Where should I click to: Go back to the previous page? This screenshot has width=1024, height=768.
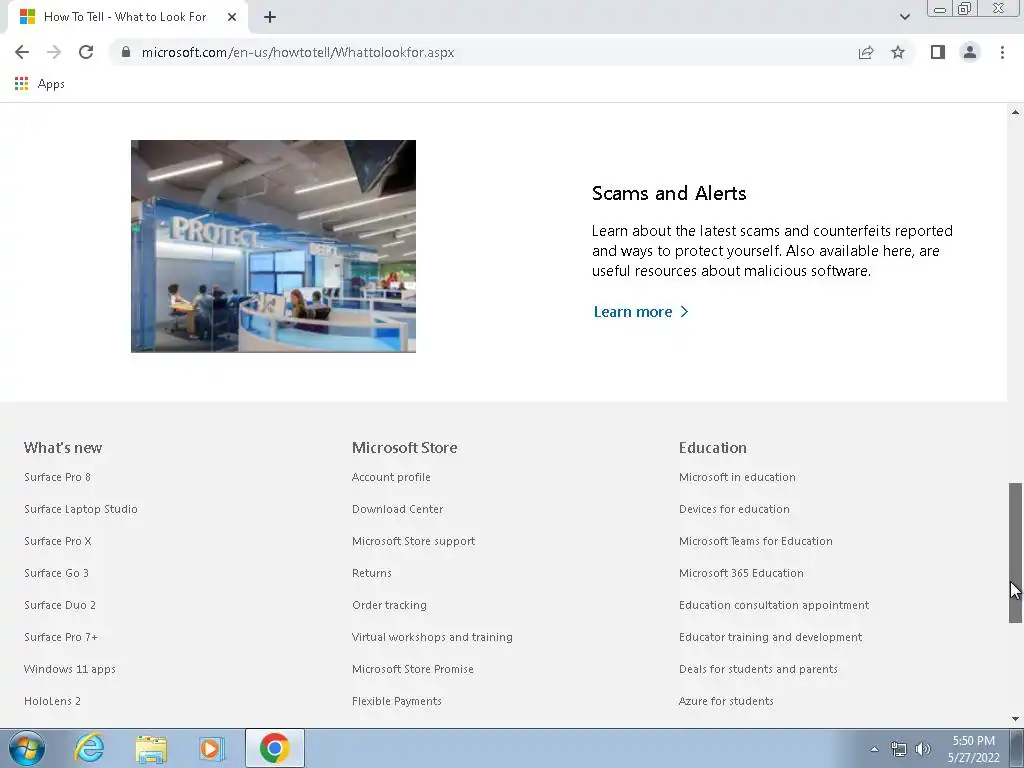22,52
